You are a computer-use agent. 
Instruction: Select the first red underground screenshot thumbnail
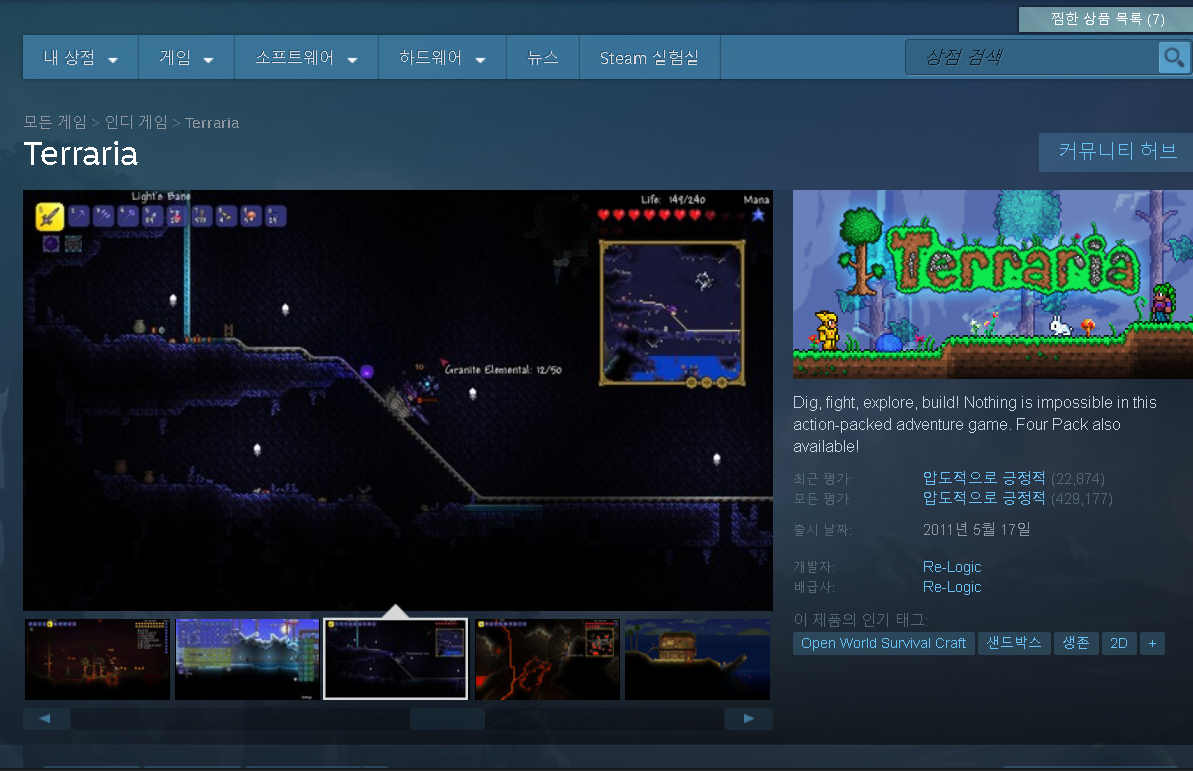tap(97, 659)
